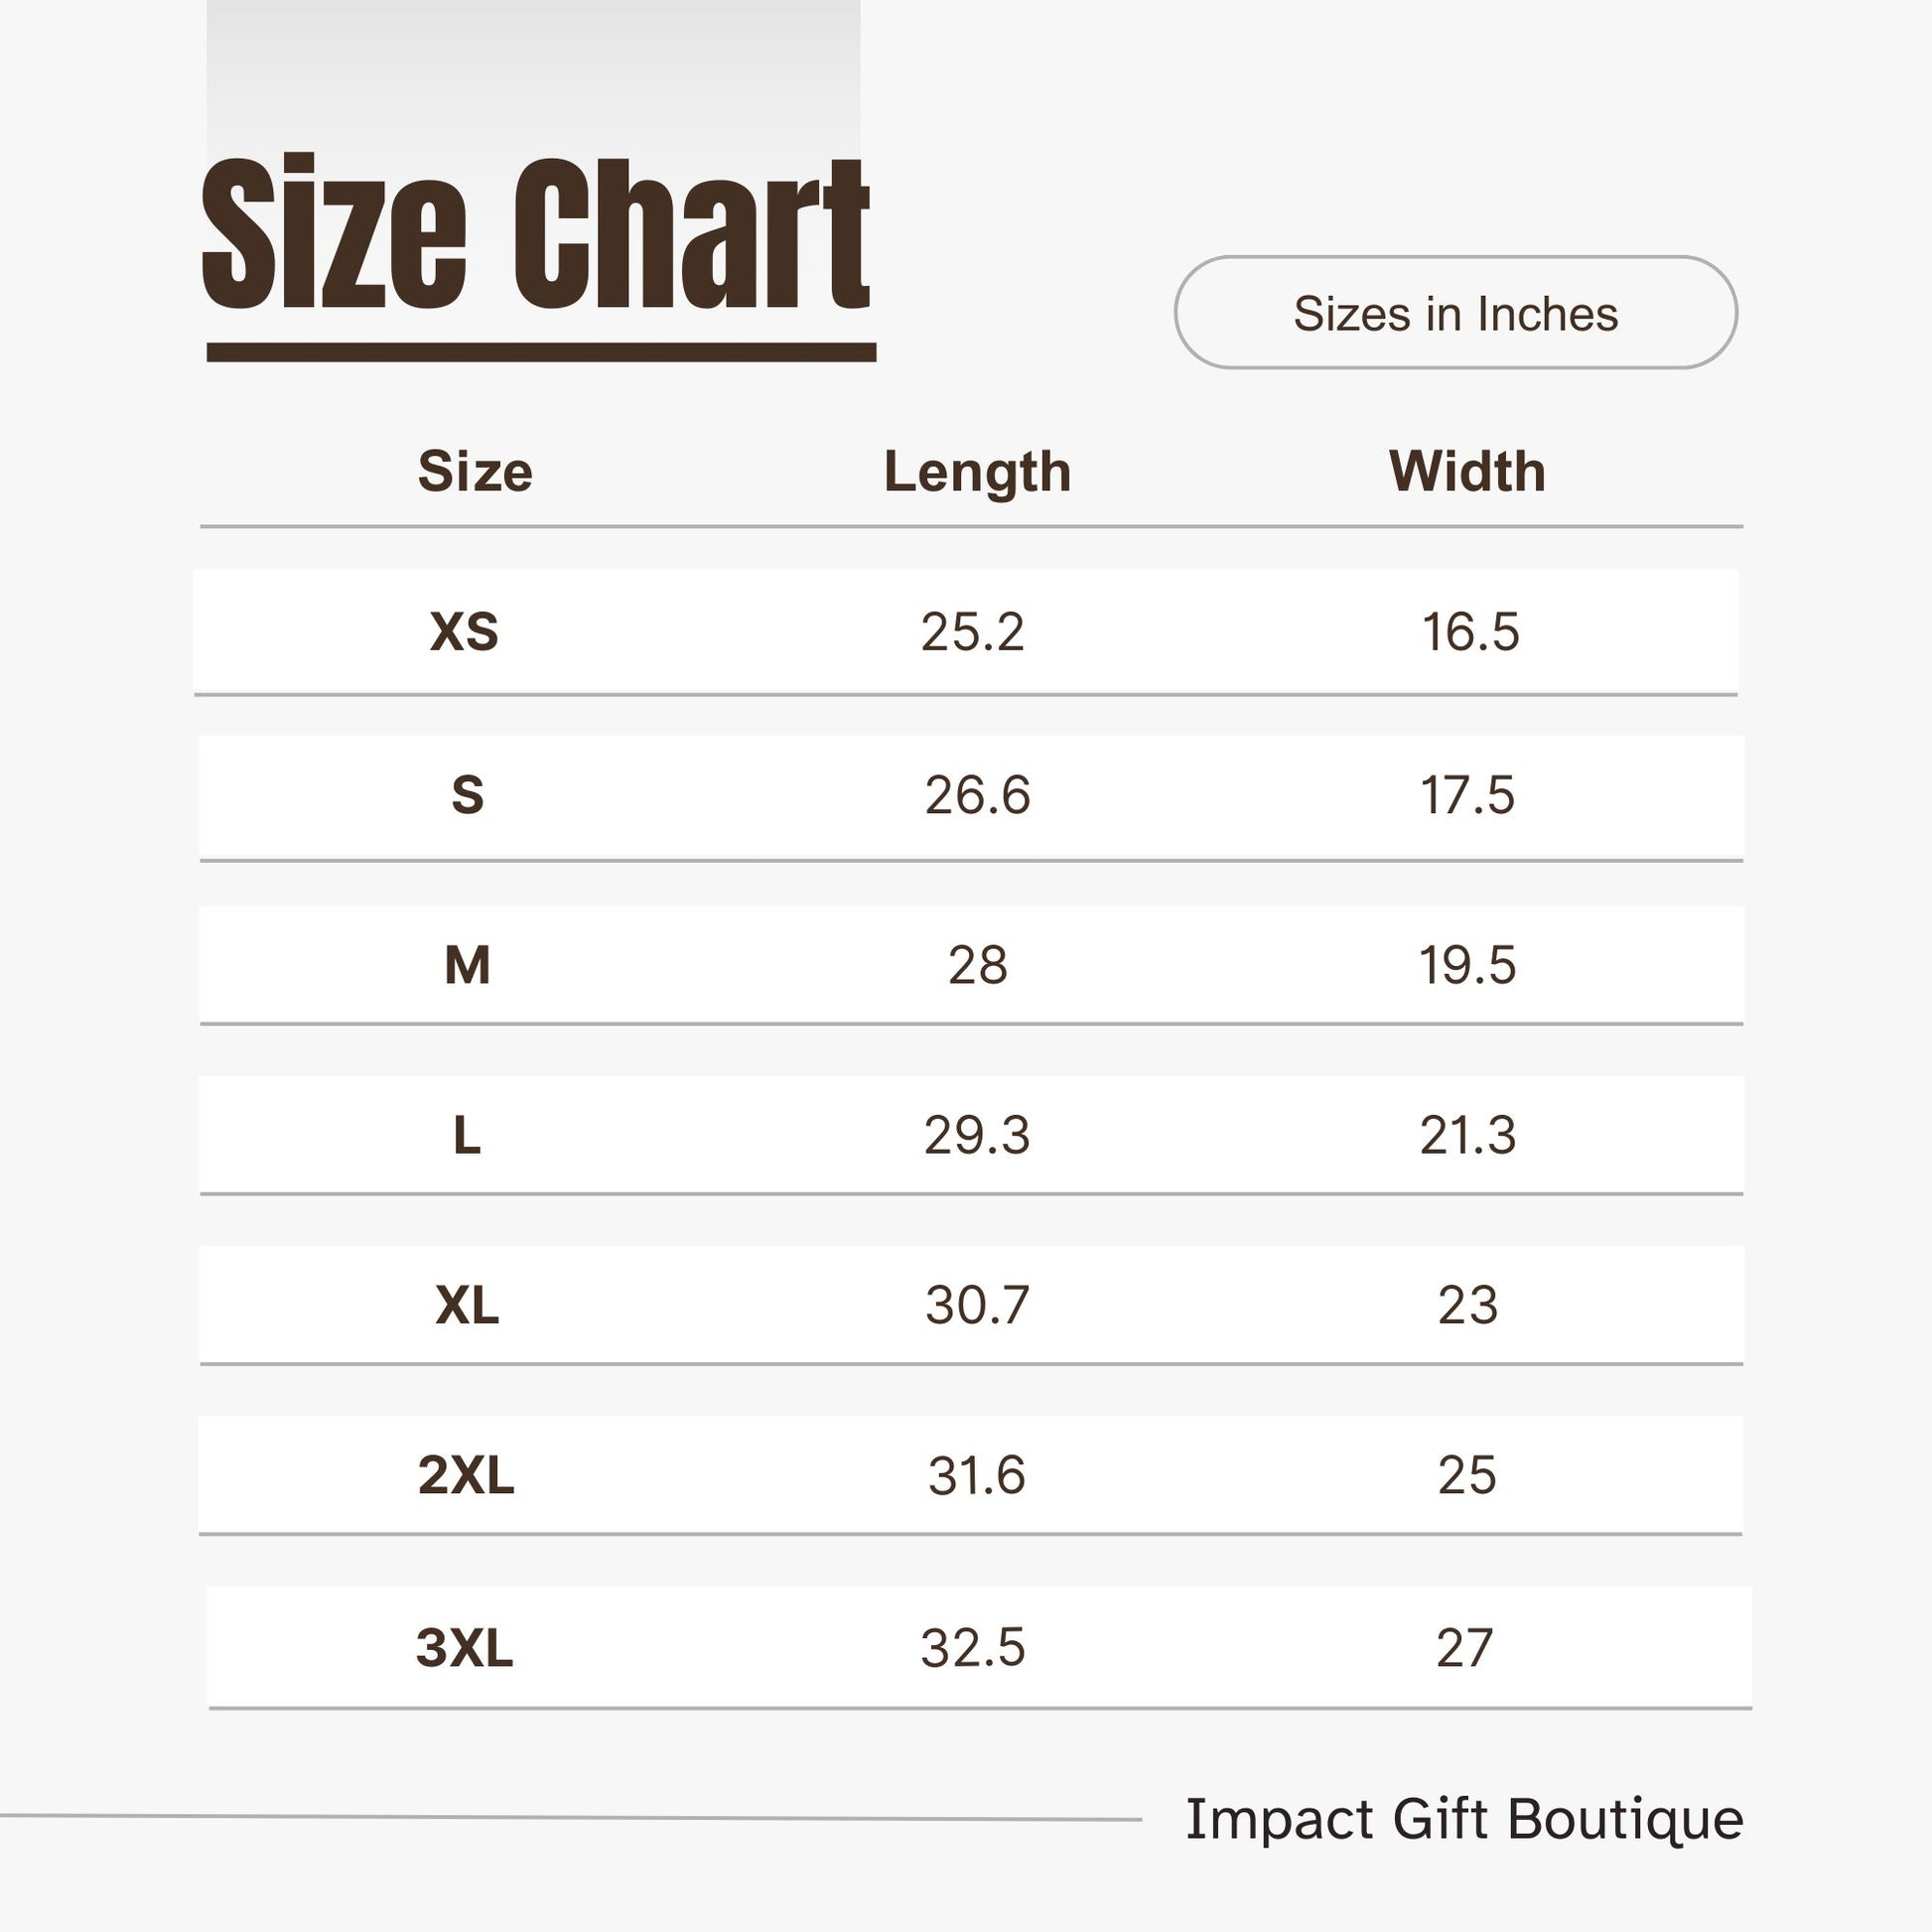The image size is (1932, 1932).
Task: Select the Length column header
Action: 977,472
